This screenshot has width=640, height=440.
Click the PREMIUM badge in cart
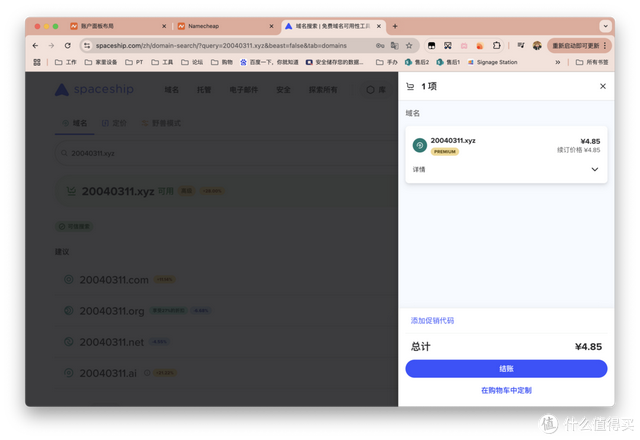click(x=444, y=151)
